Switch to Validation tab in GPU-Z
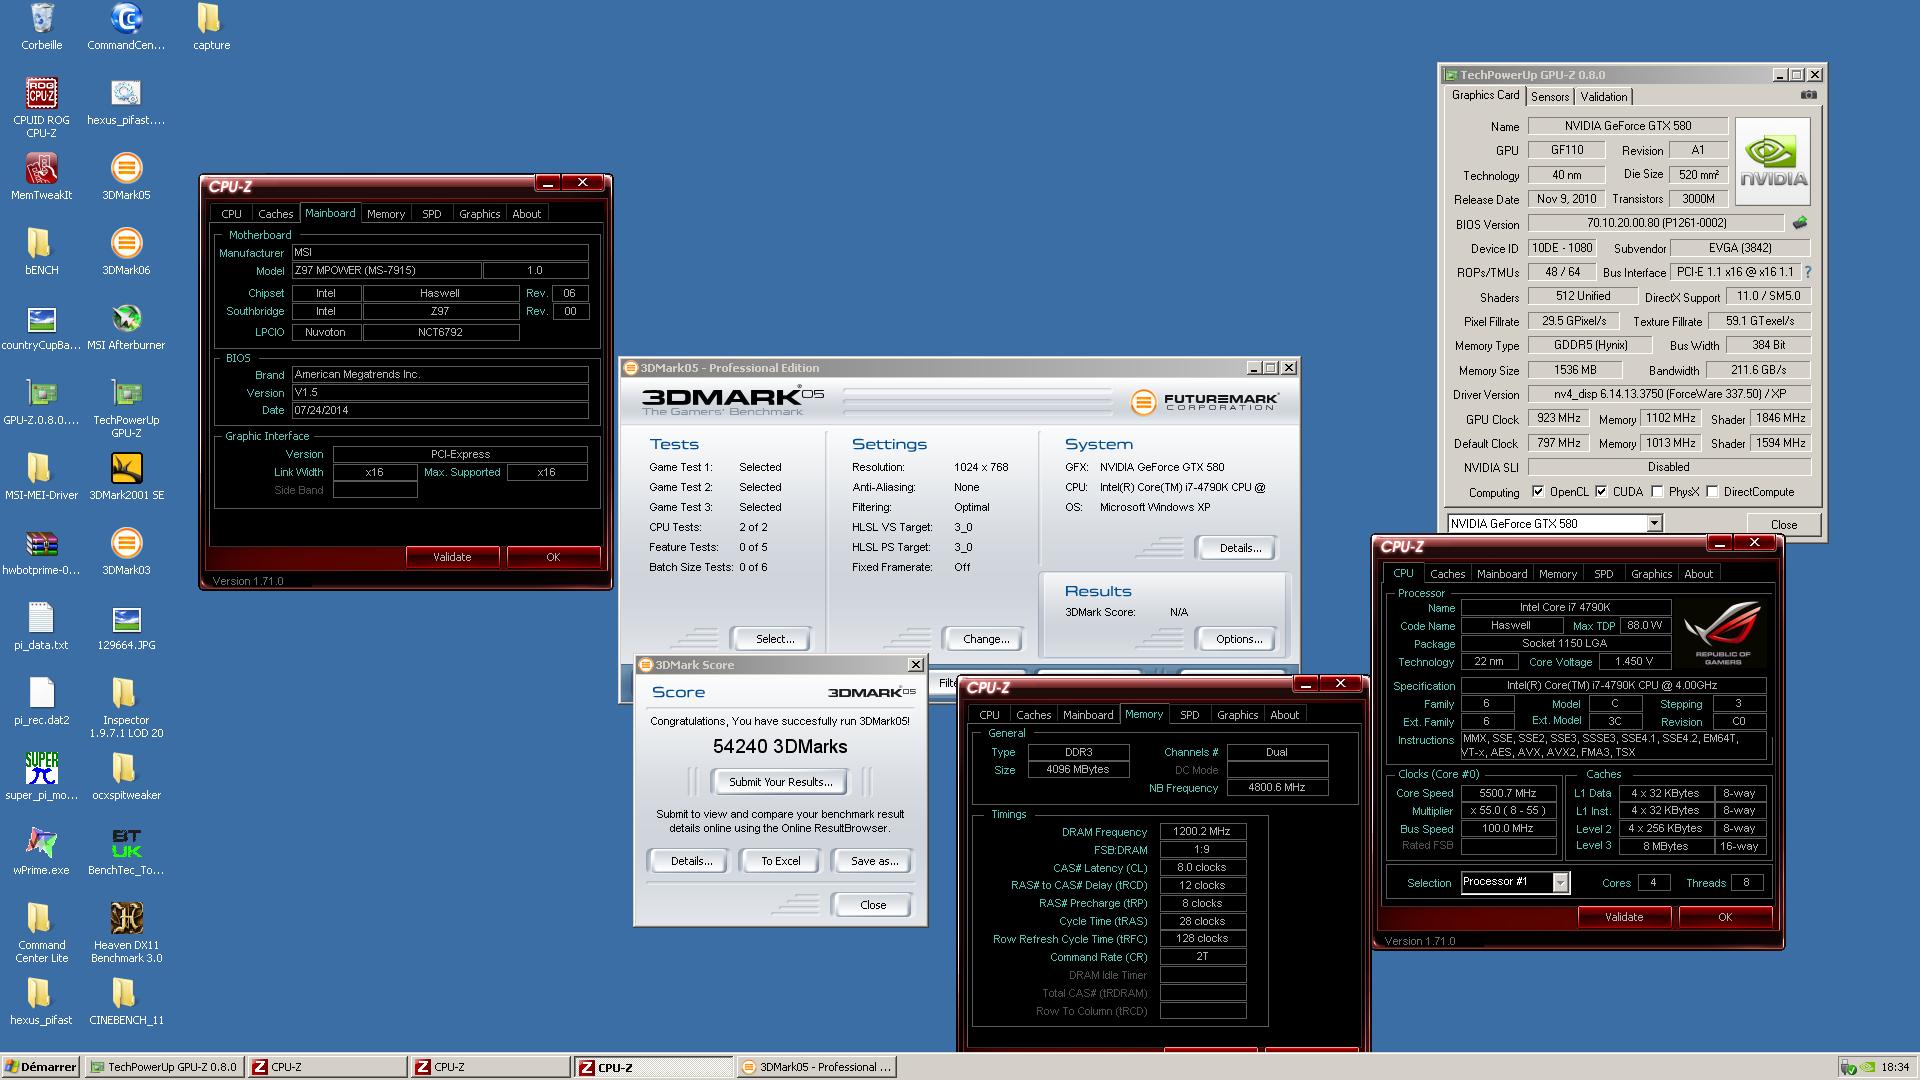1920x1080 pixels. [1604, 97]
